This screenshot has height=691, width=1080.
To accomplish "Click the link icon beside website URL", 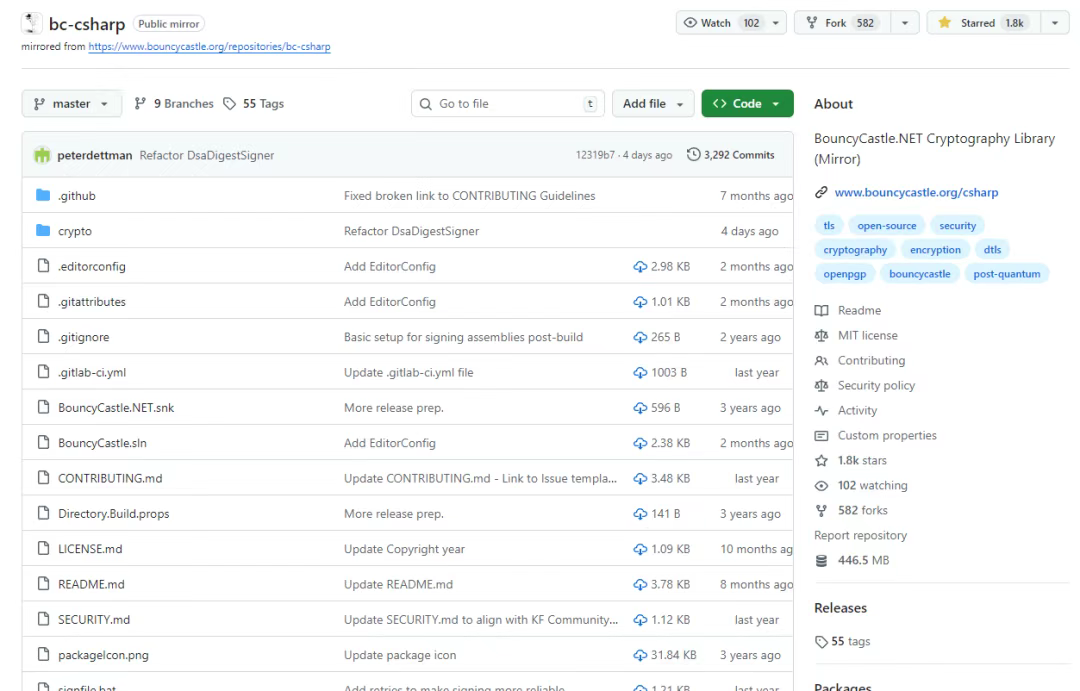I will click(x=821, y=192).
